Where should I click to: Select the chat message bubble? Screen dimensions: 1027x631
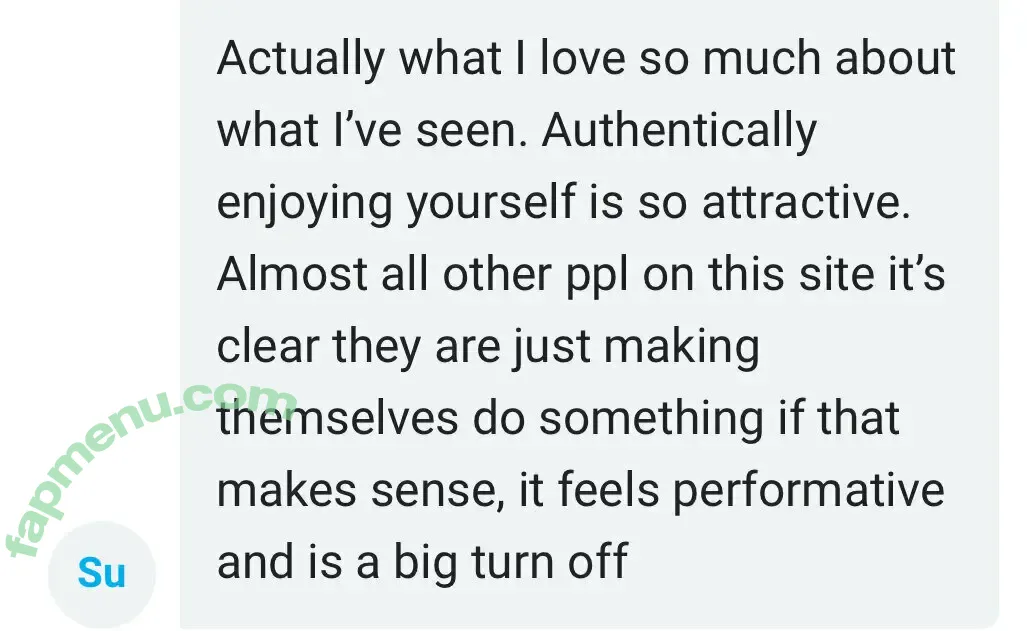coord(590,310)
